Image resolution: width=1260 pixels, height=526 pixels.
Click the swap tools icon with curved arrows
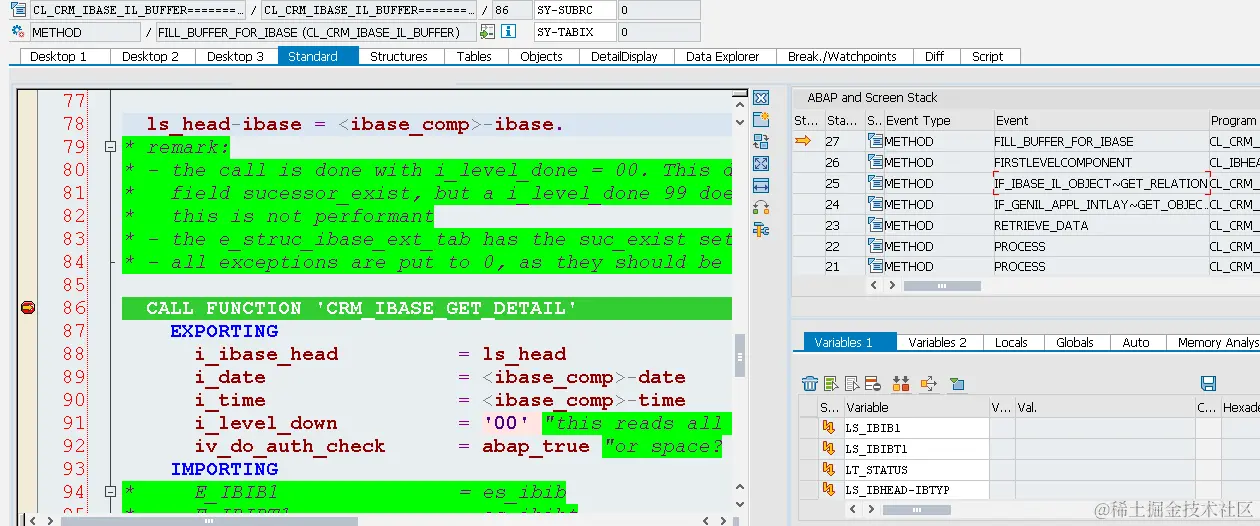pos(761,208)
